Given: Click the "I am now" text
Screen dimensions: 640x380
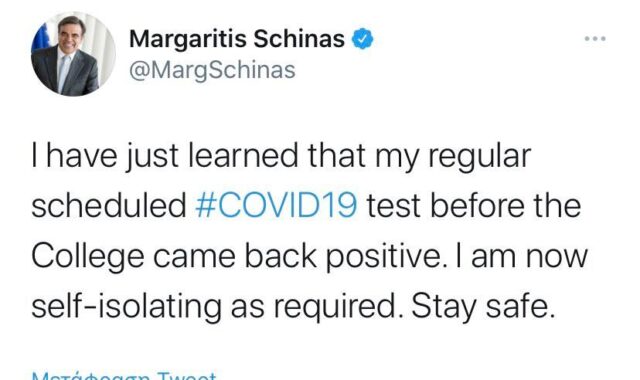Looking at the screenshot, I should coord(522,256).
